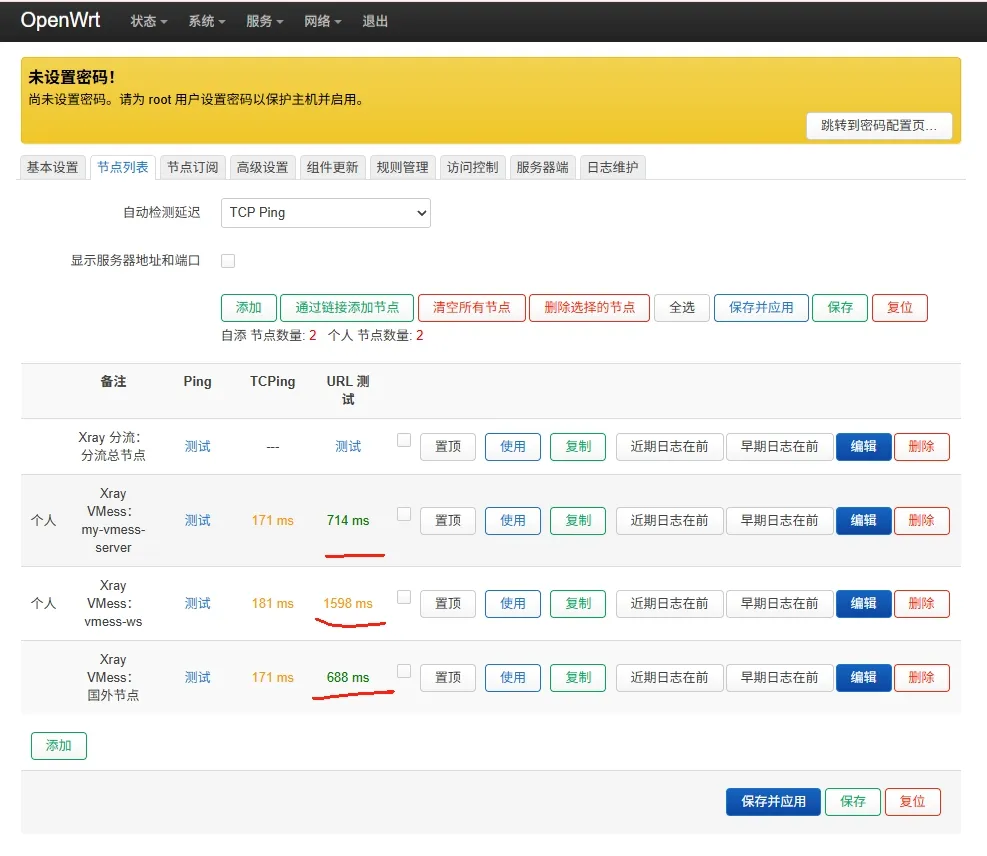Click 删除选择的节点 button
Image resolution: width=987 pixels, height=856 pixels.
pos(589,308)
